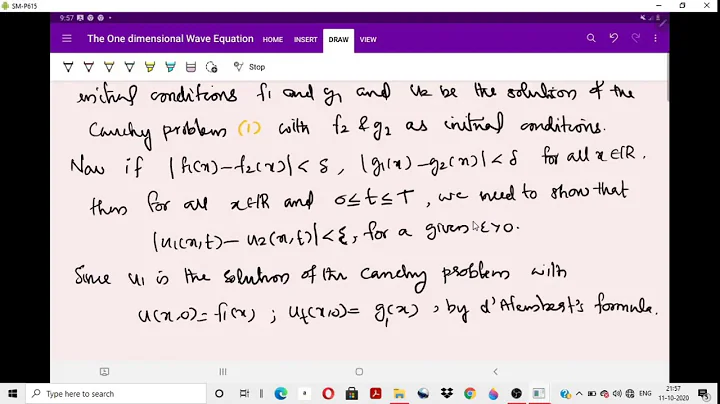The image size is (720, 404).
Task: Click the page vertical scrollbar
Action: (x=667, y=78)
